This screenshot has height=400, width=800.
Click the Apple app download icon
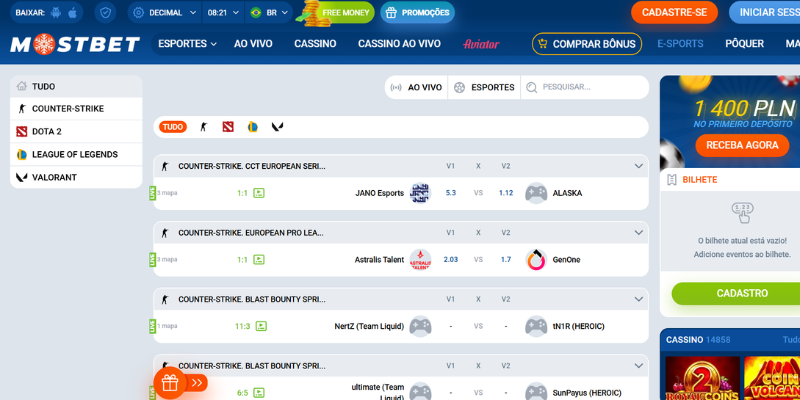[71, 13]
